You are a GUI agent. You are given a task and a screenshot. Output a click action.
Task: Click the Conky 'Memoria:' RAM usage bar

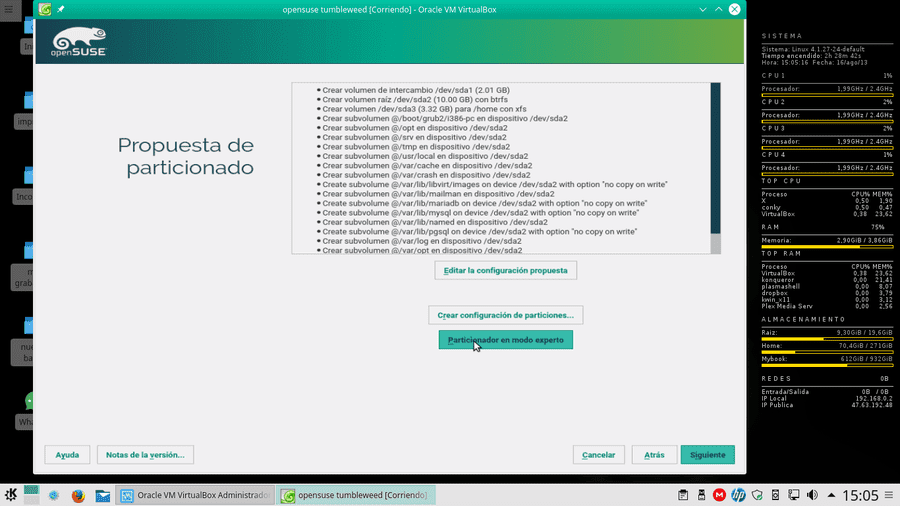[x=827, y=247]
